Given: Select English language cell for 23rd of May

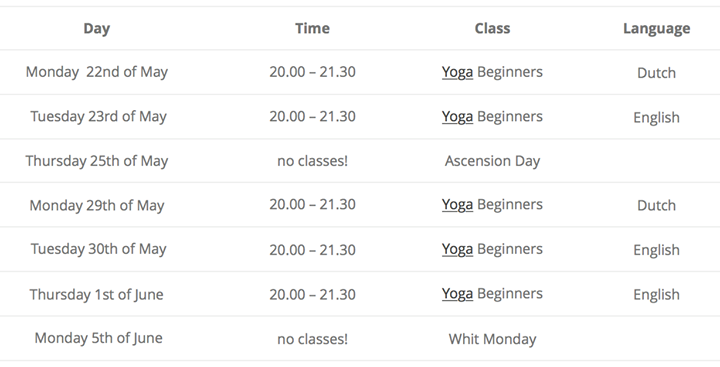Looking at the screenshot, I should click(657, 118).
